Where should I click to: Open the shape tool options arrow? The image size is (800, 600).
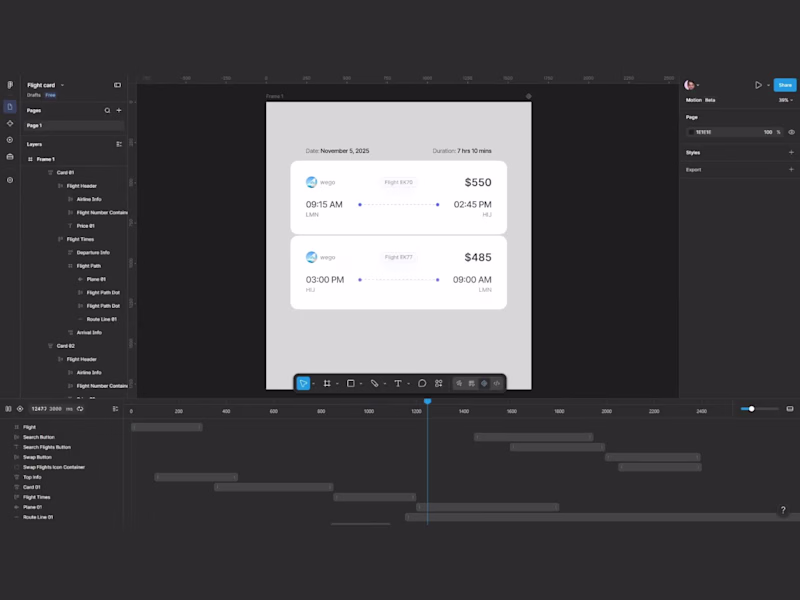click(361, 384)
